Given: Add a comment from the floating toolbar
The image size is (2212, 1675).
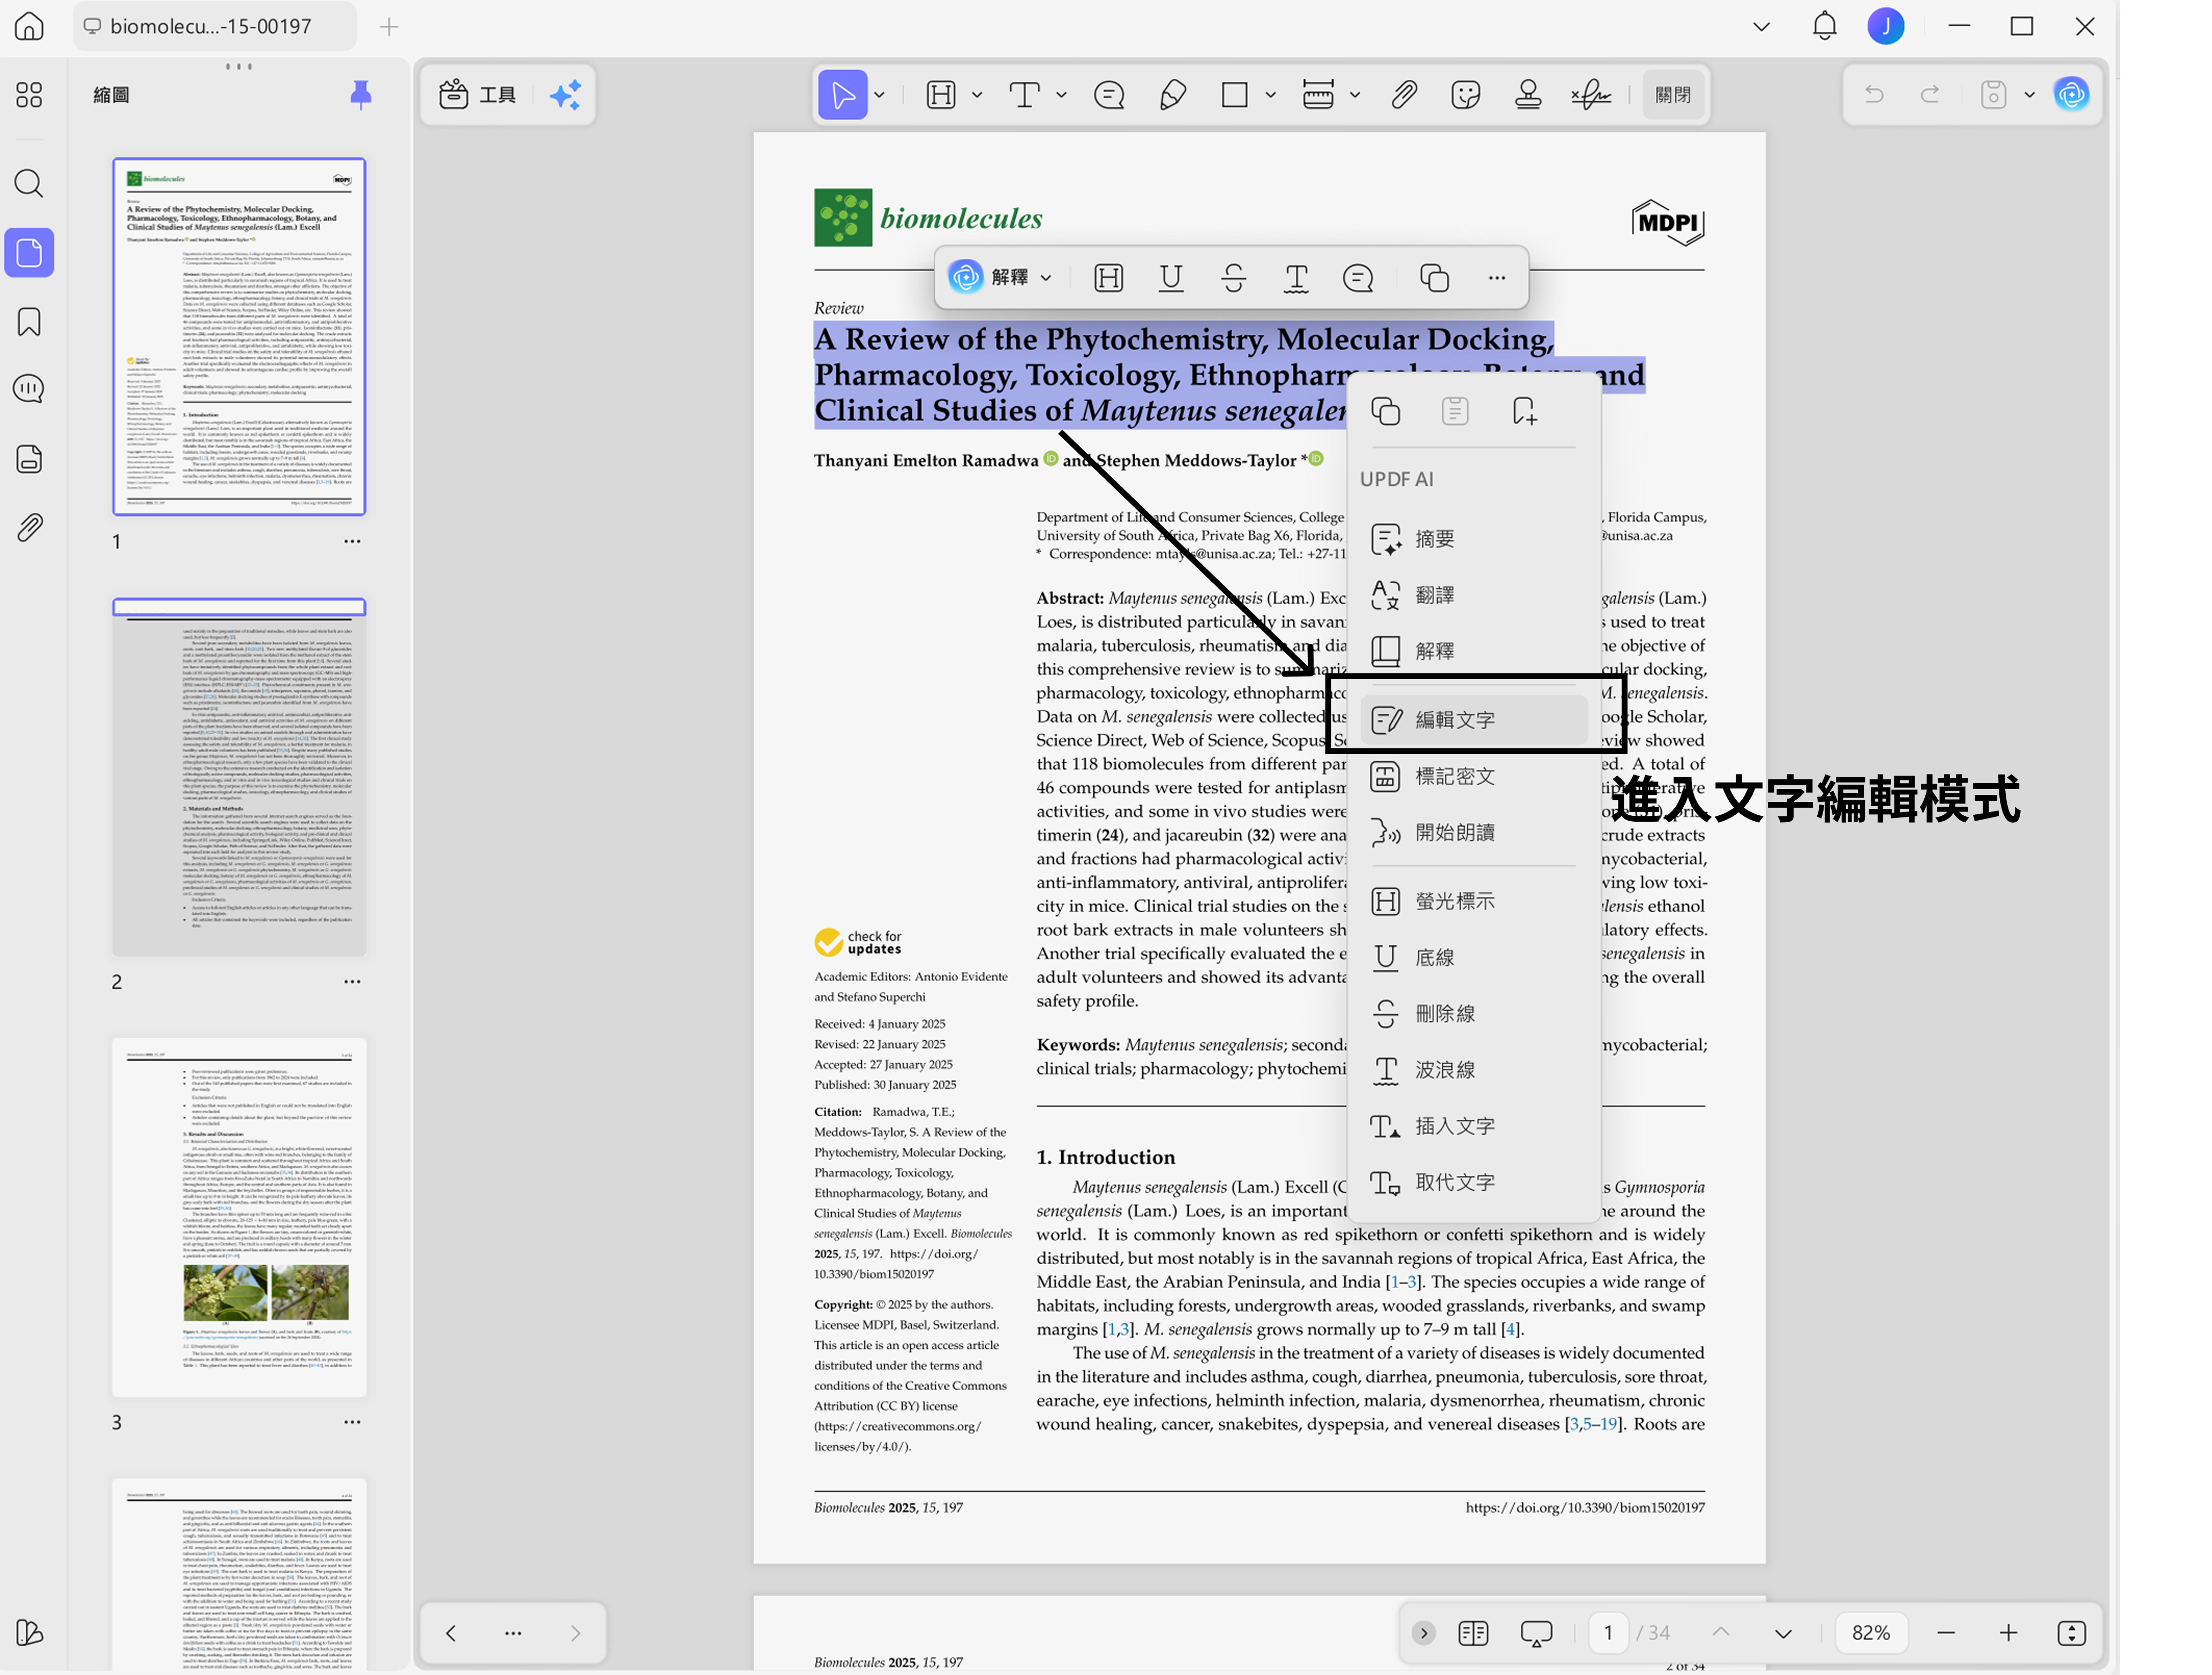Looking at the screenshot, I should point(1358,277).
